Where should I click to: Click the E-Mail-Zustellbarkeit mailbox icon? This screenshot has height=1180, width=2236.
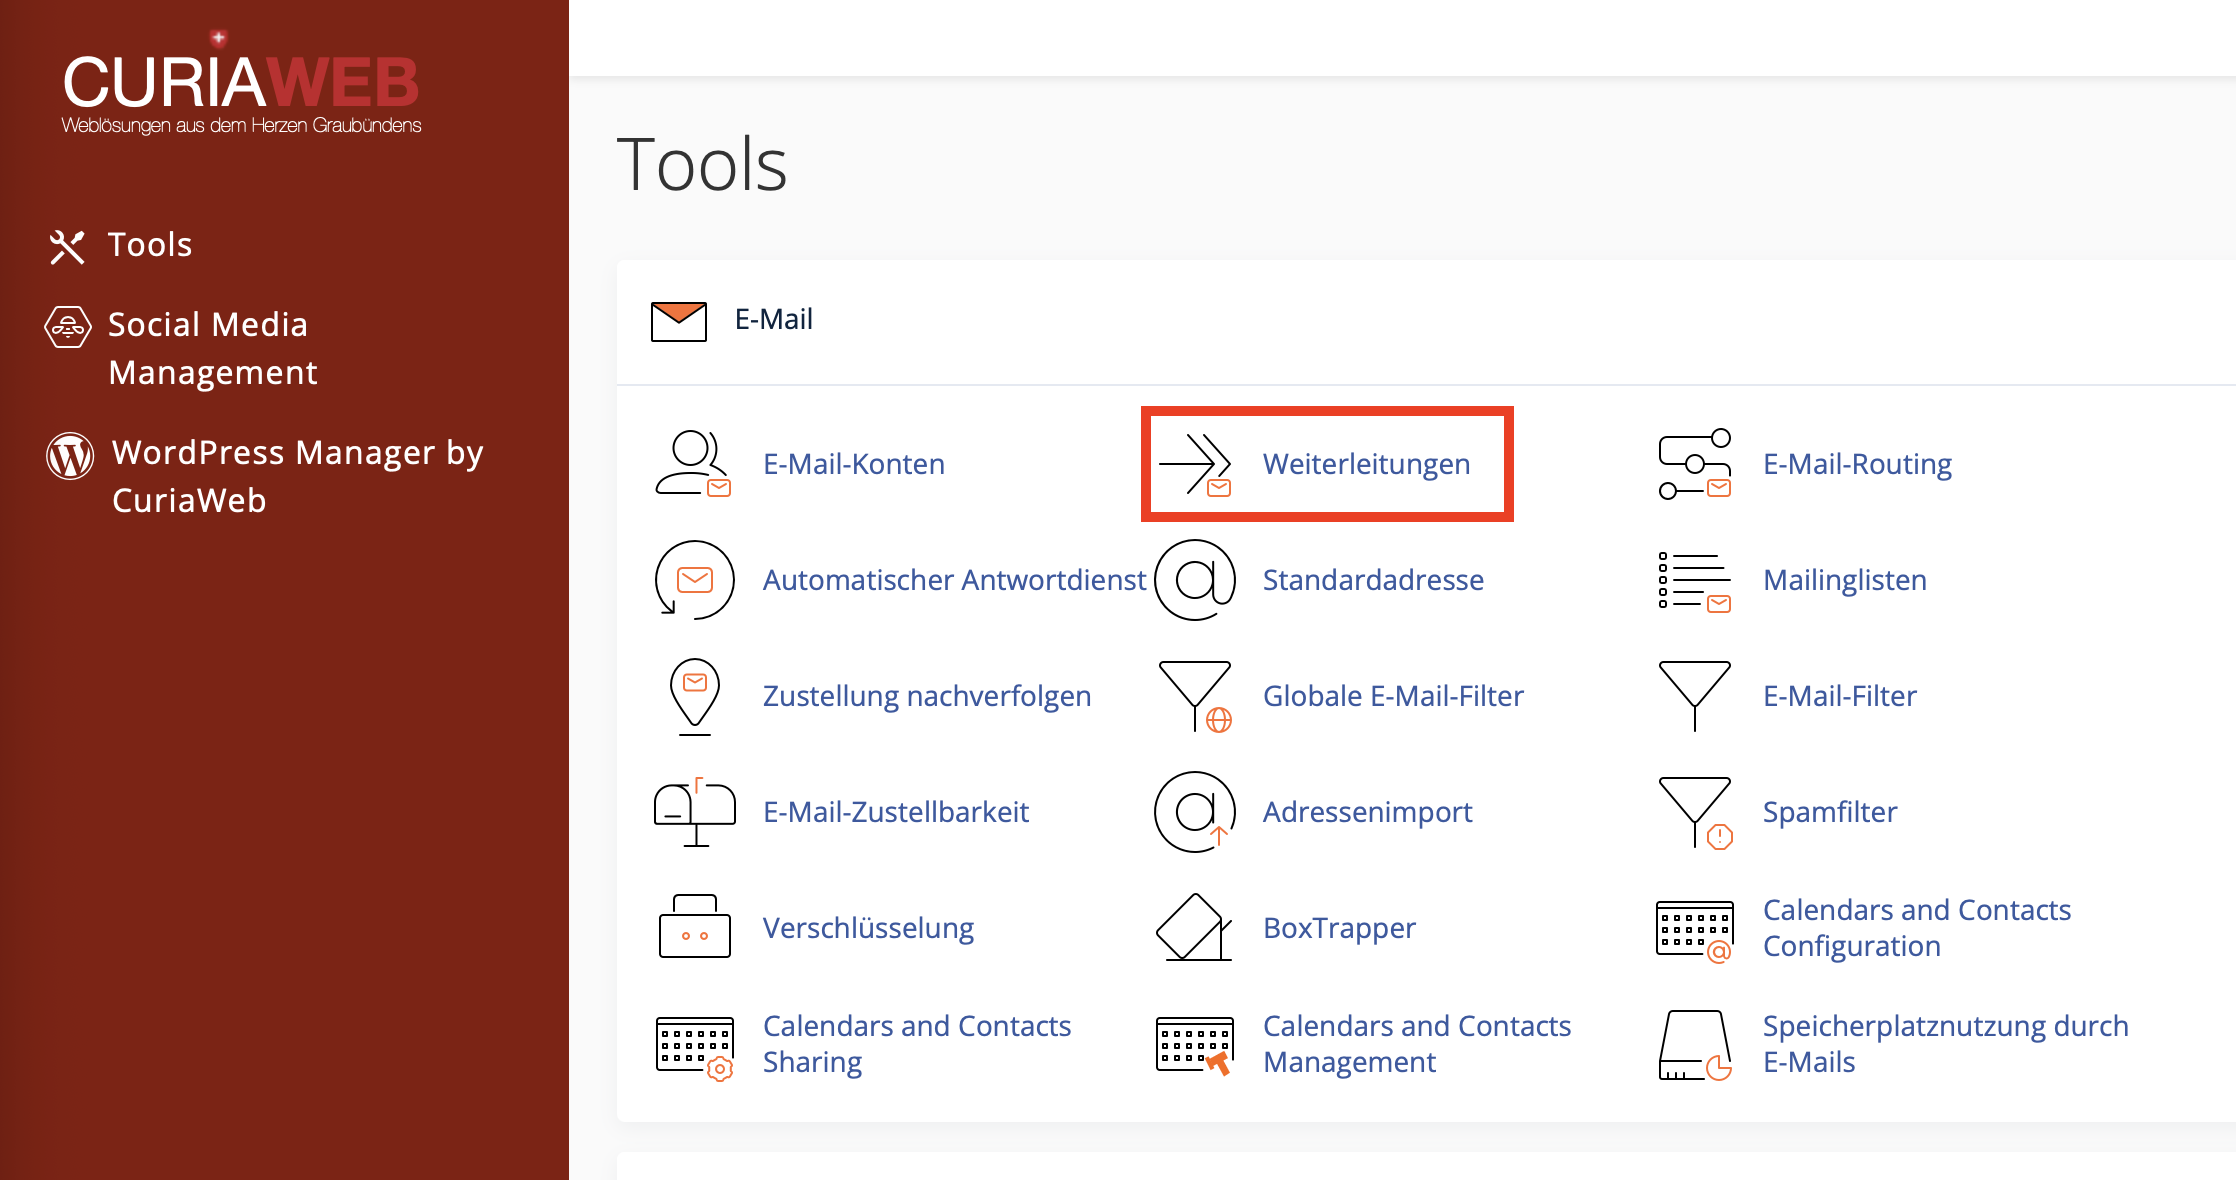(x=695, y=812)
